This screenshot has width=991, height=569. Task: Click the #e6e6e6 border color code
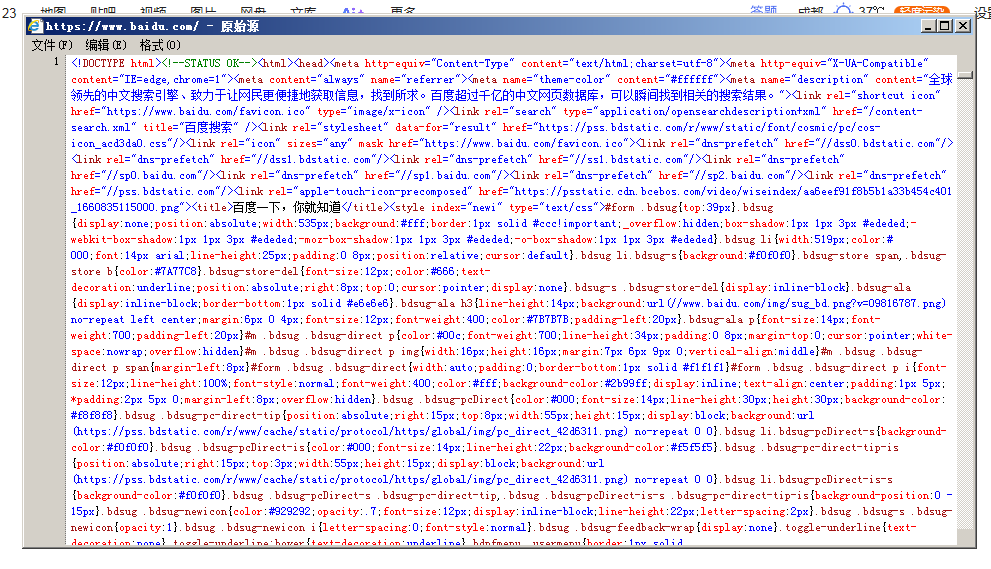(x=367, y=303)
